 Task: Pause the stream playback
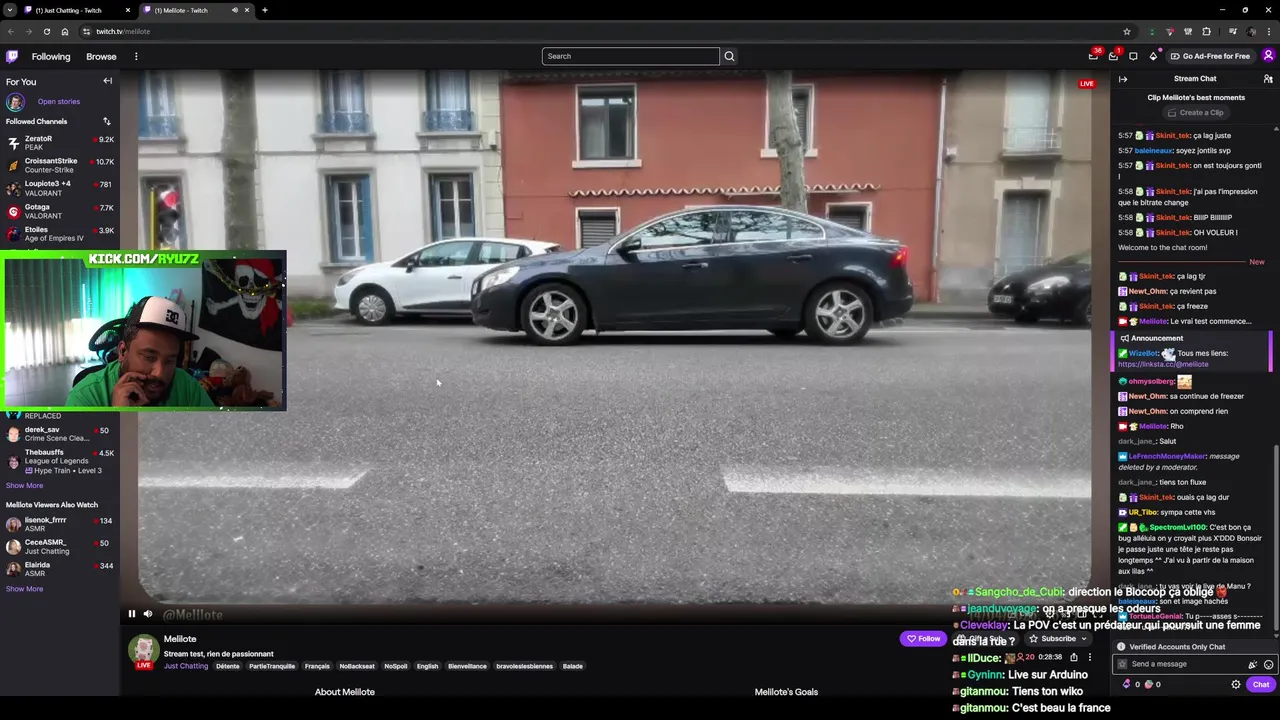[x=131, y=614]
